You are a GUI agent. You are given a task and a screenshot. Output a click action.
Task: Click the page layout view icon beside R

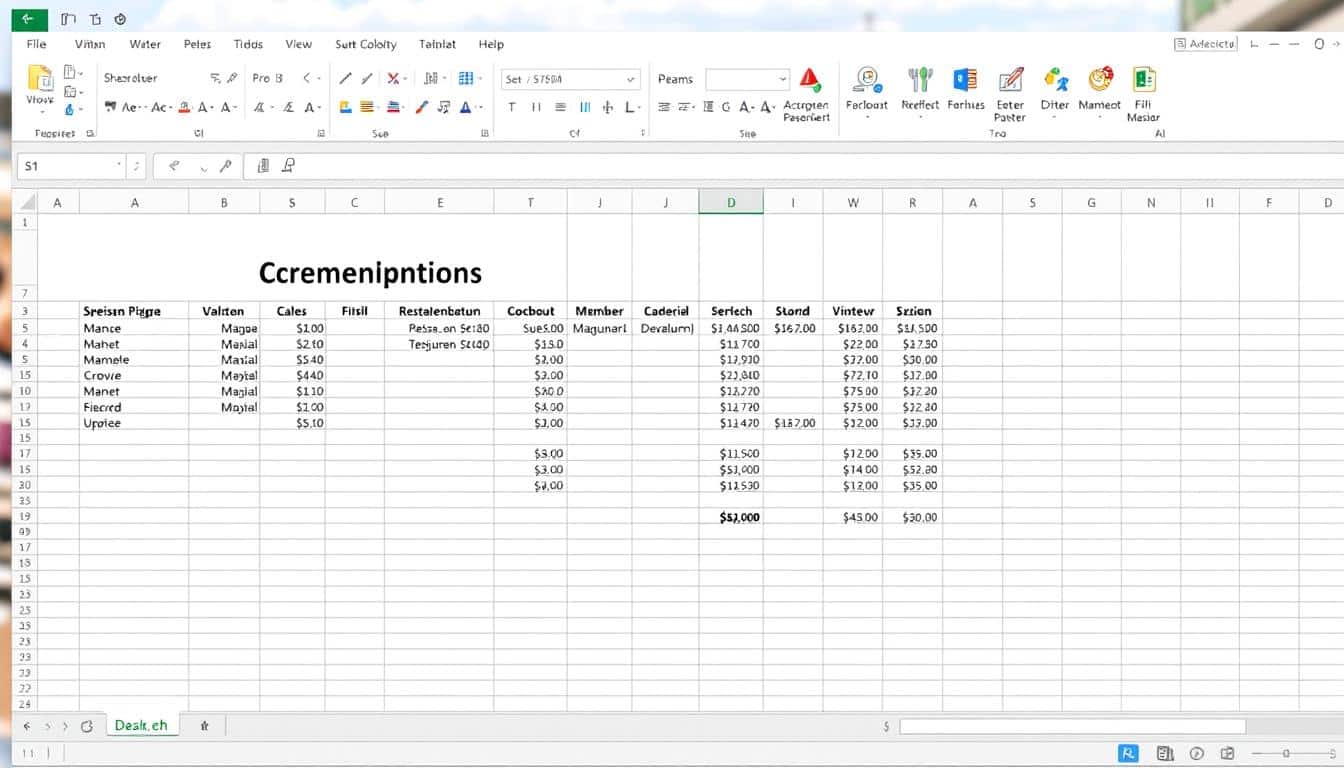pyautogui.click(x=1164, y=753)
